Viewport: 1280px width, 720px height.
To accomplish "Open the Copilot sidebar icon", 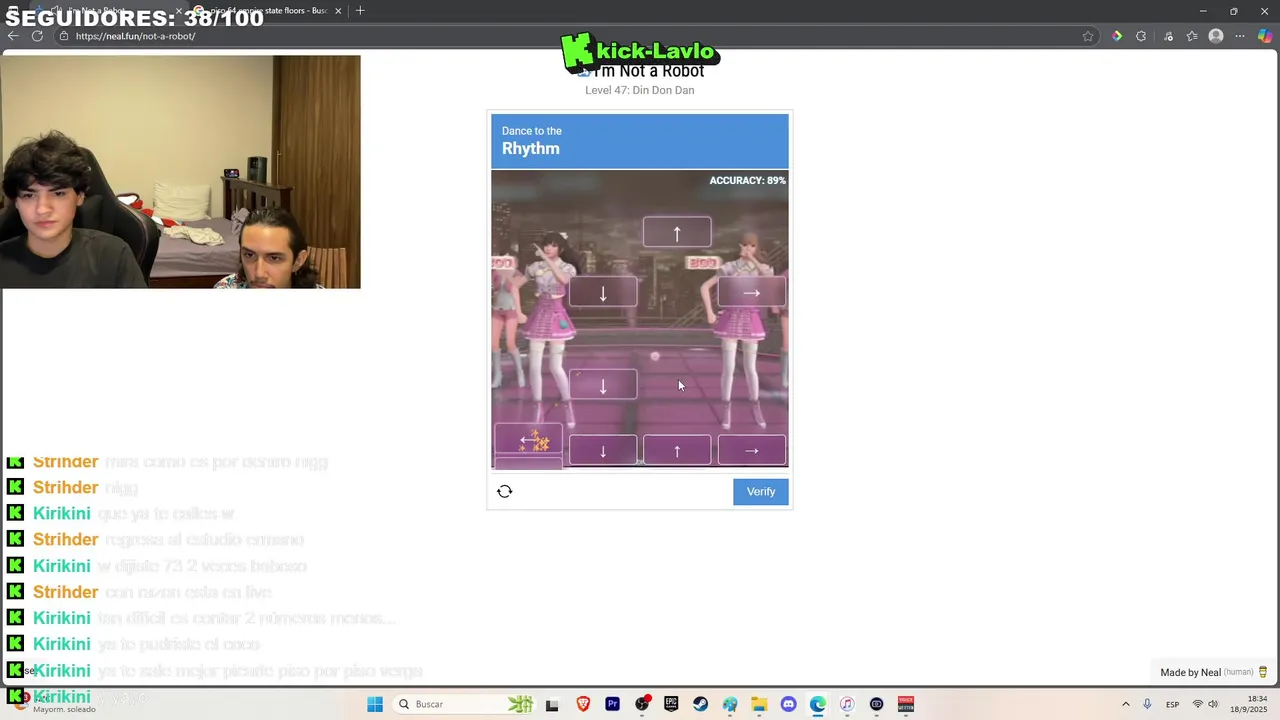I will 1265,36.
